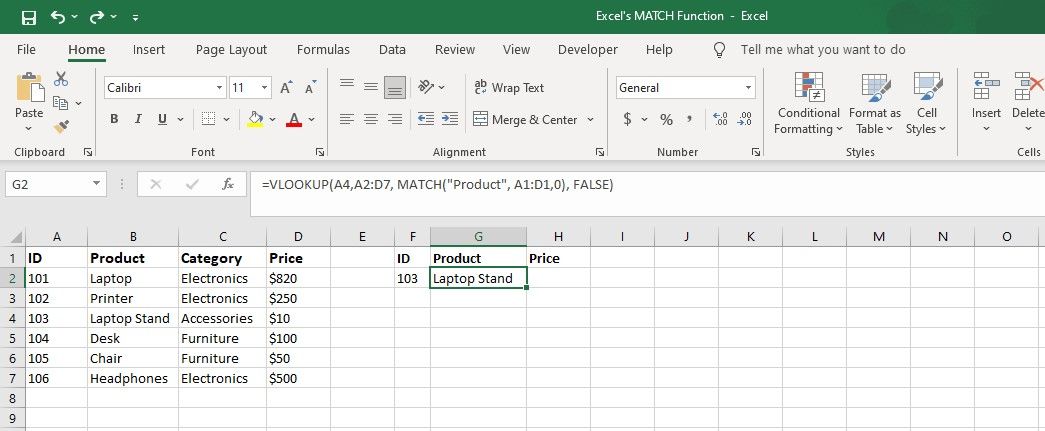Click the Paste clipboard icon
The image size is (1045, 431).
coord(29,87)
